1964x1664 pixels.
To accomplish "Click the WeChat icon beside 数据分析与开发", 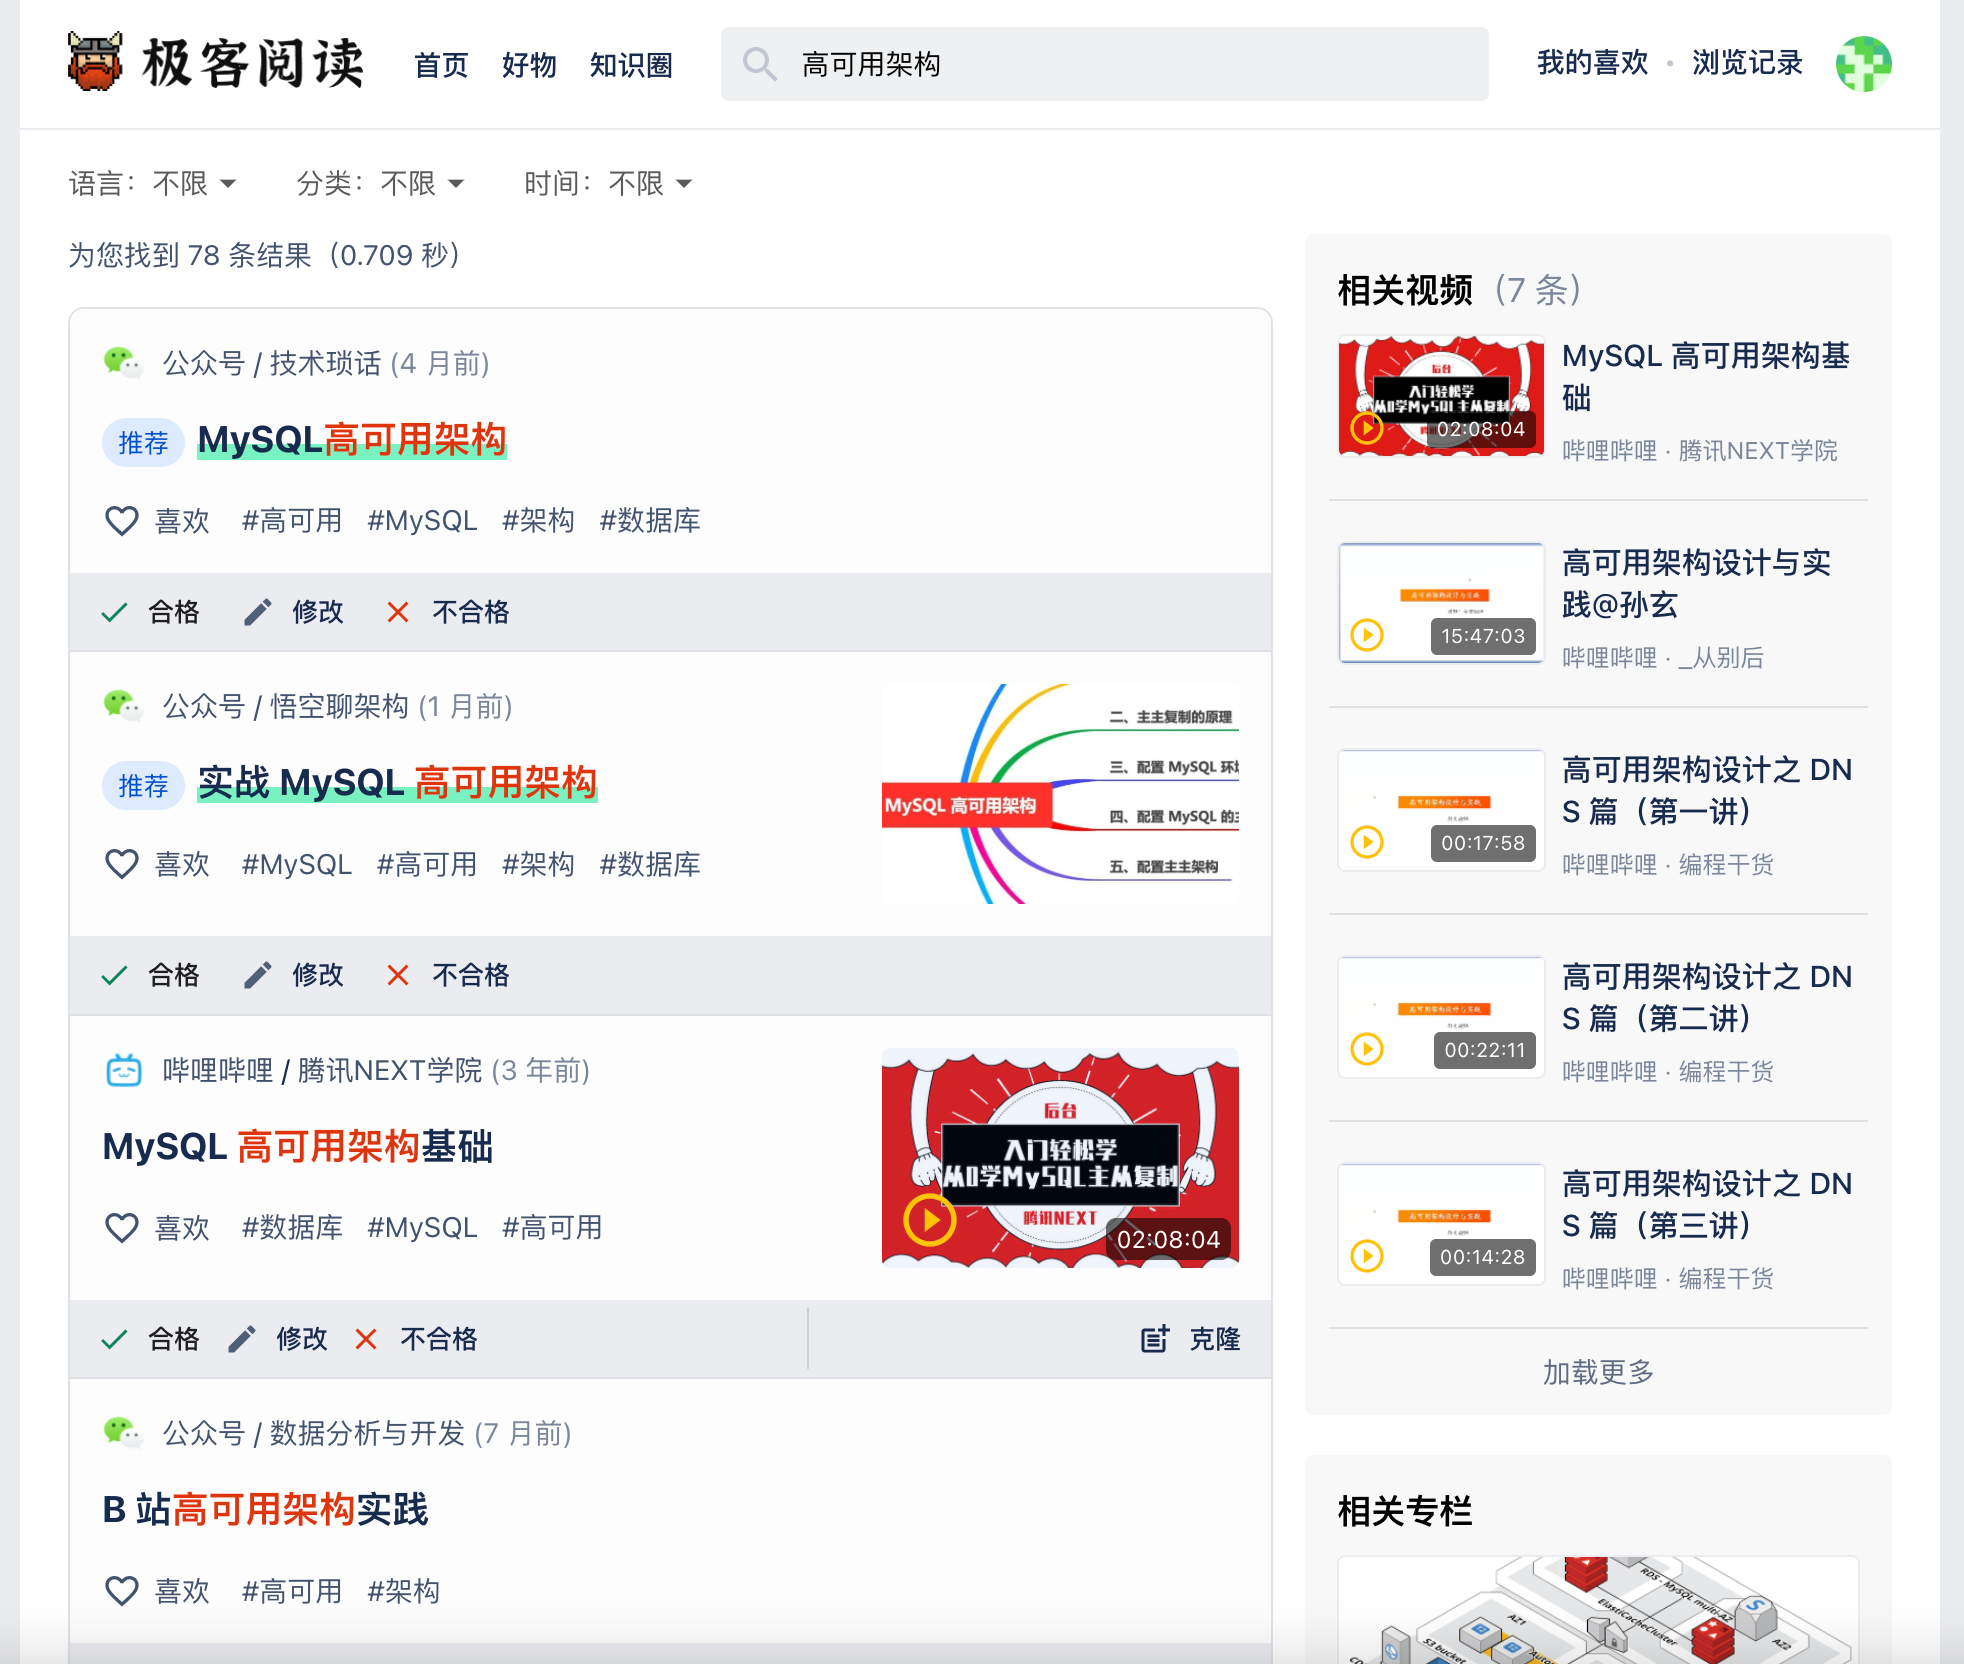I will pyautogui.click(x=123, y=1433).
